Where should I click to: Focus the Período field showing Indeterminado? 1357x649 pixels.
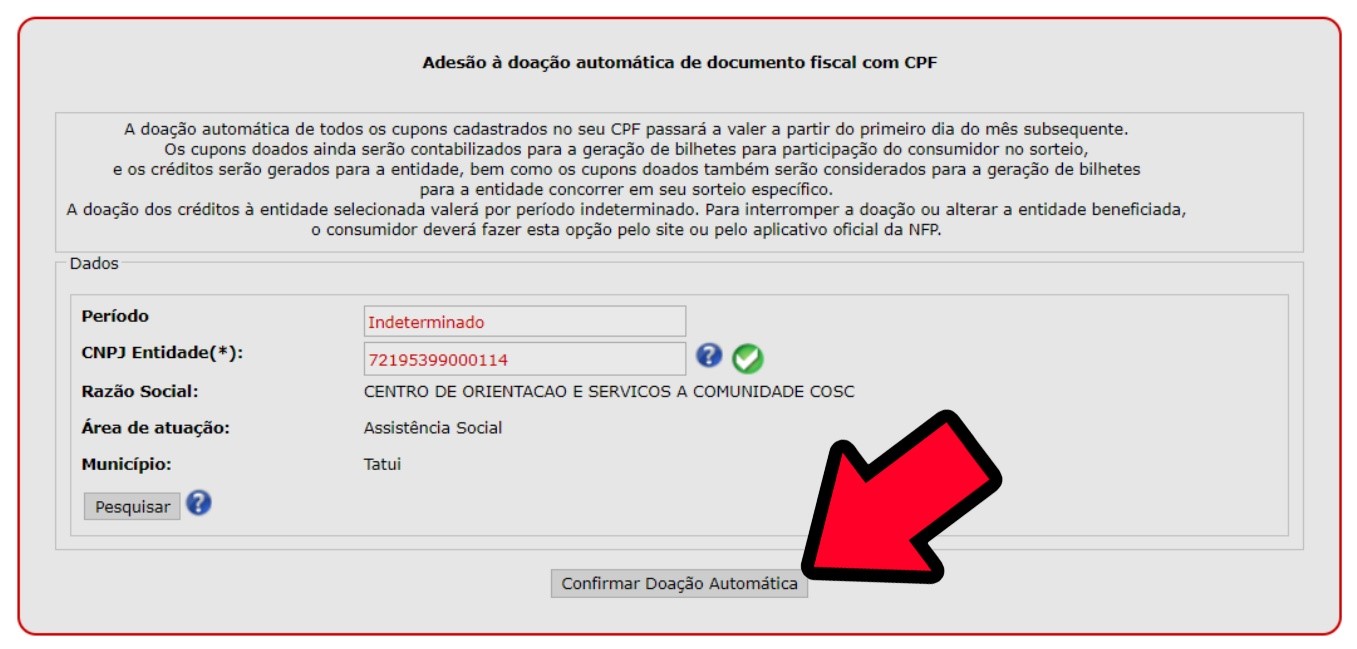(525, 321)
